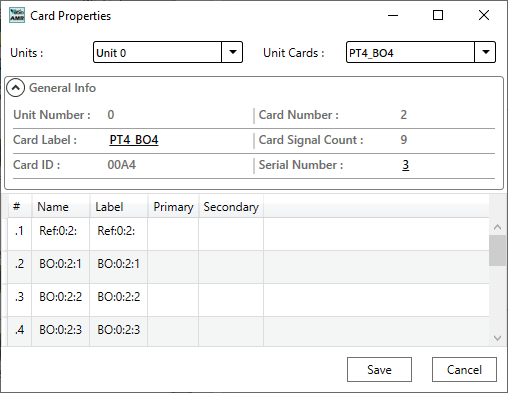Open the Unit Cards dropdown arrow
The image size is (508, 393).
click(x=485, y=52)
